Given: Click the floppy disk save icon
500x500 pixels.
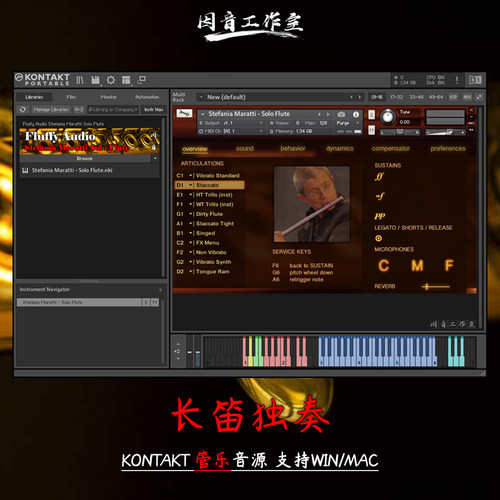Looking at the screenshot, I should (x=95, y=80).
